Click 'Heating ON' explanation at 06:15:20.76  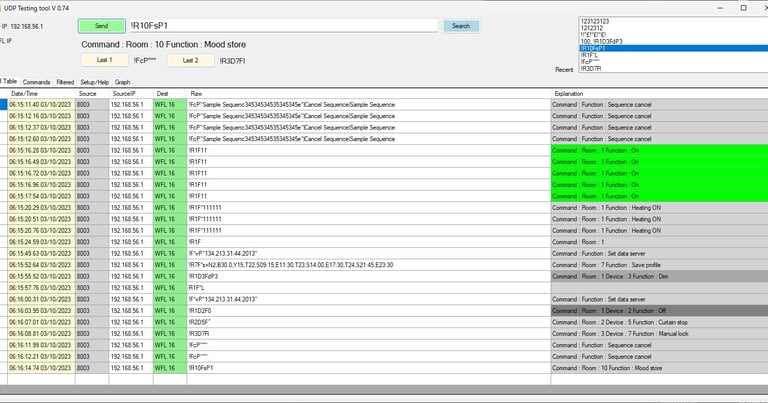tap(659, 231)
